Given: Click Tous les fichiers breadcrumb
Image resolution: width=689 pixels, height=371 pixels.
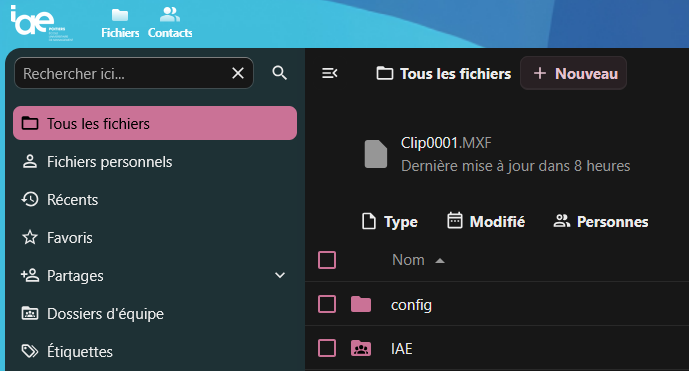Looking at the screenshot, I should (444, 73).
